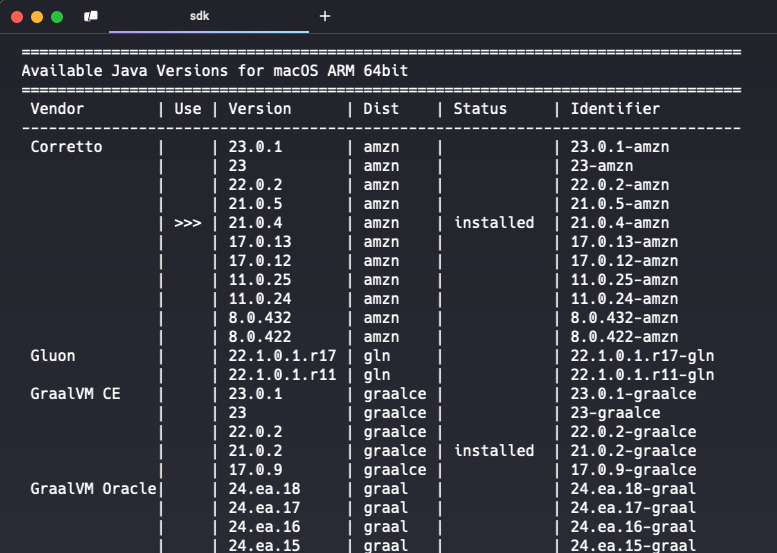Click identifier 11.0.25-amzn
777x553 pixels.
coord(624,279)
